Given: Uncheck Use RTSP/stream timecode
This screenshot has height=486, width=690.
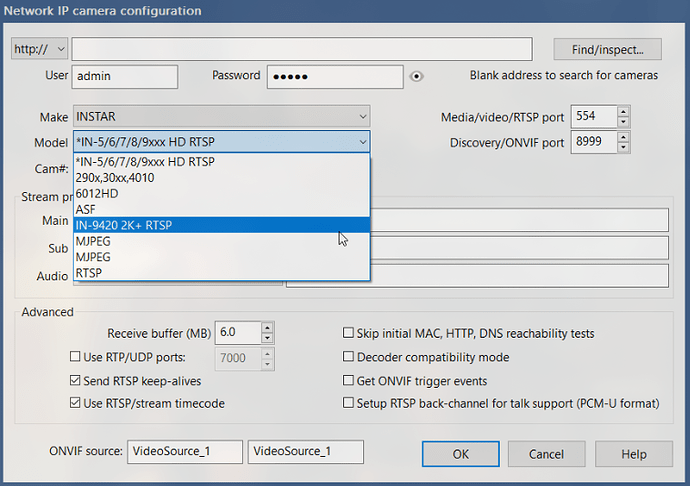Looking at the screenshot, I should click(x=75, y=403).
